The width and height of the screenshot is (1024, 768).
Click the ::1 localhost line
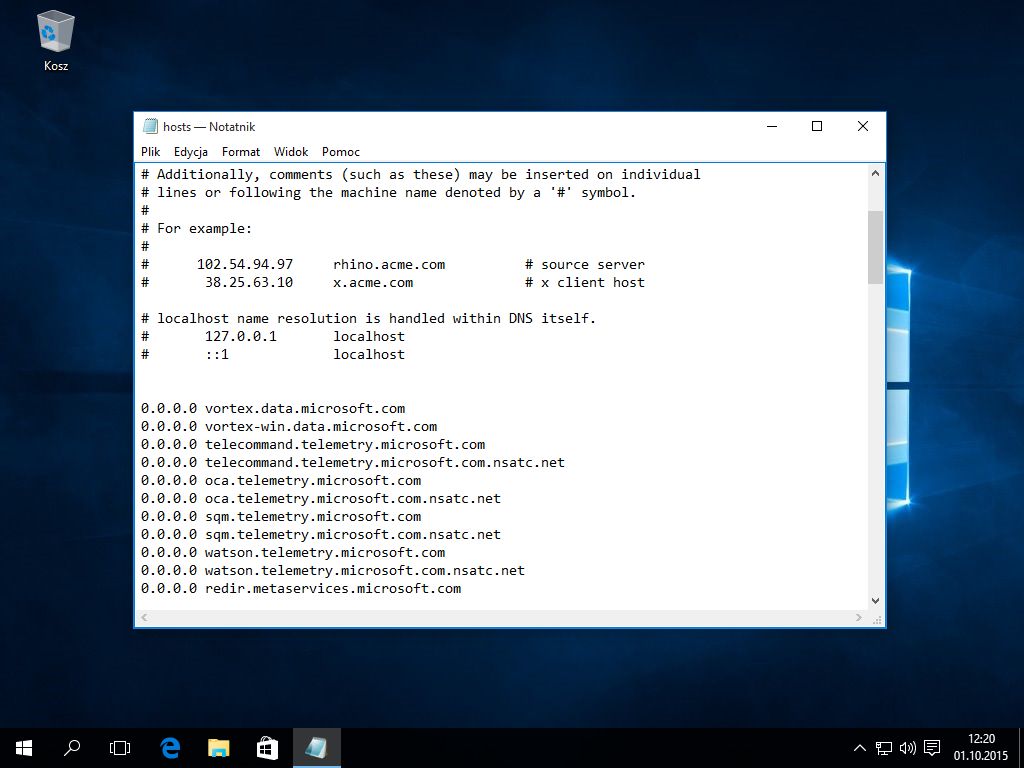click(273, 354)
